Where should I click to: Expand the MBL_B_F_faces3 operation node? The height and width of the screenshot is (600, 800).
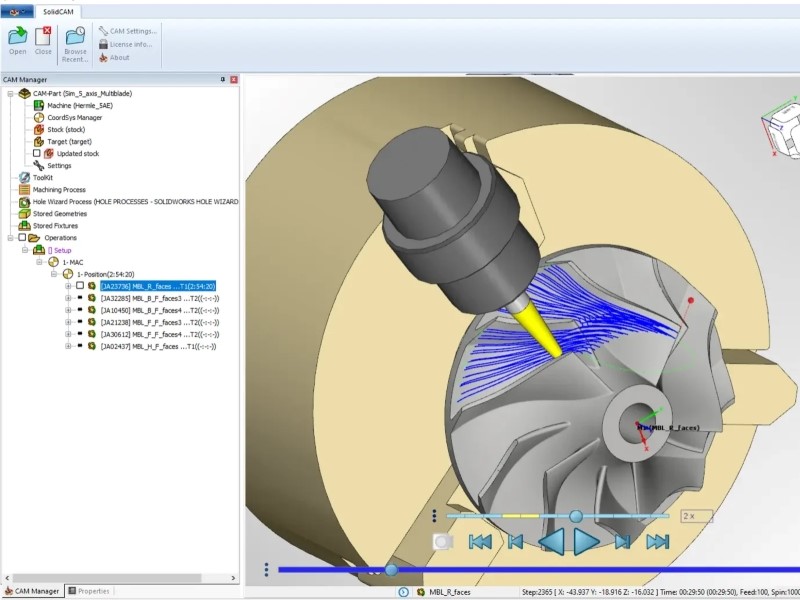coord(68,297)
